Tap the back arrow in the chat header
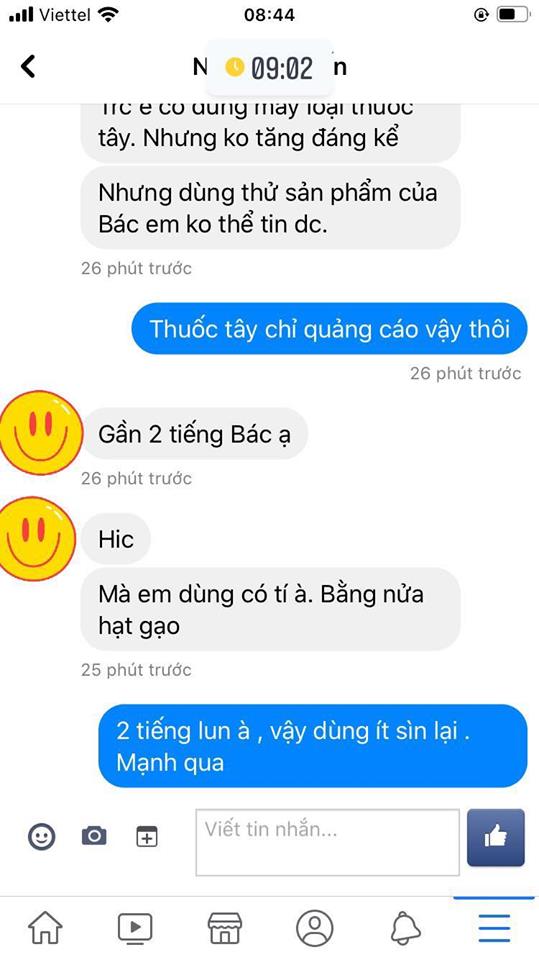Viewport: 539px width, 960px height. pyautogui.click(x=28, y=66)
